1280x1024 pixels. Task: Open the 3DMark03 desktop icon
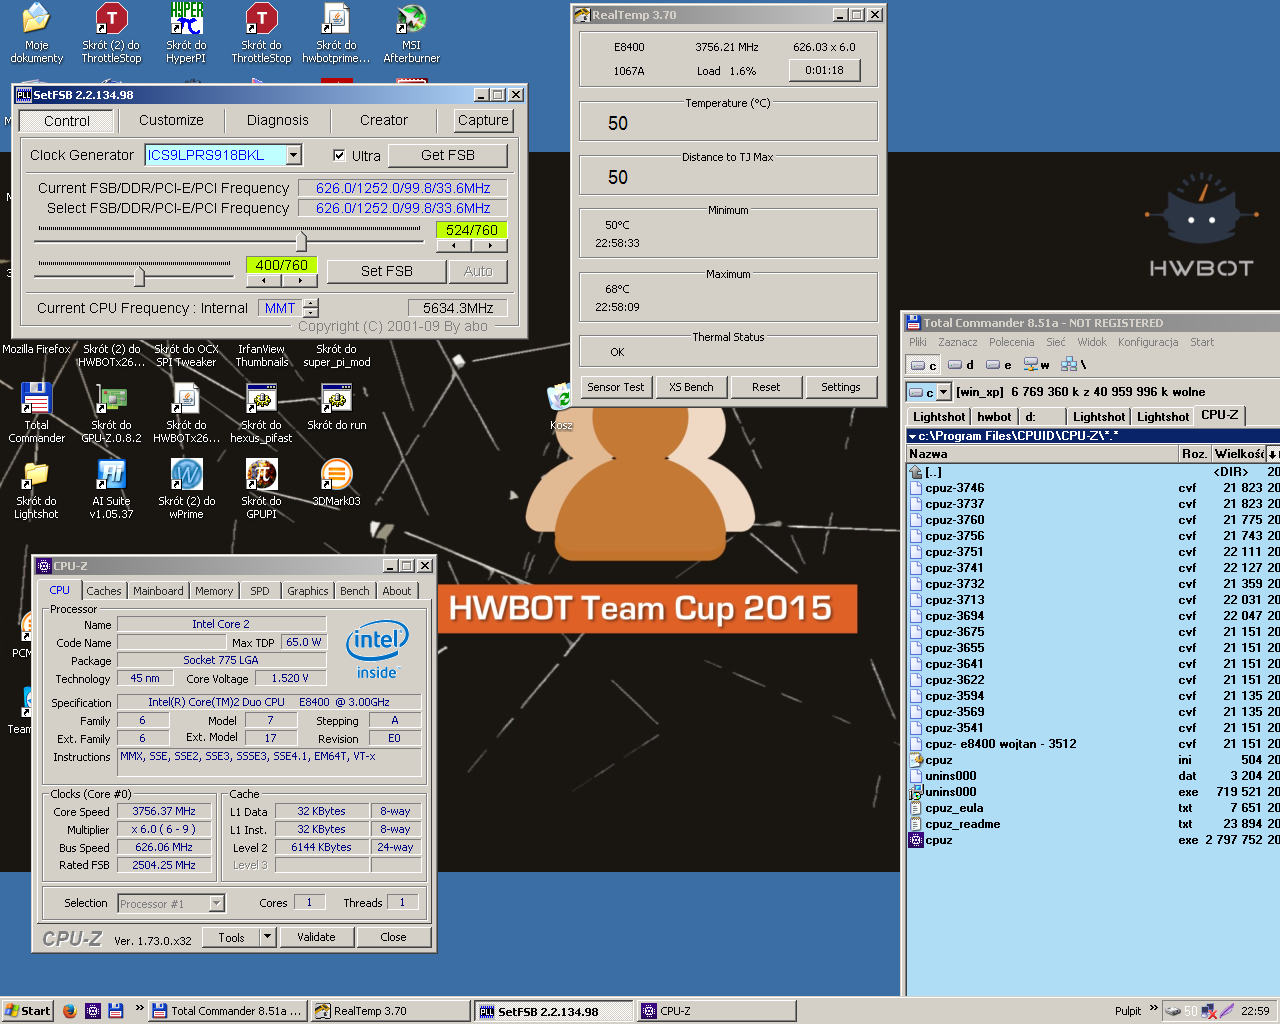(336, 482)
